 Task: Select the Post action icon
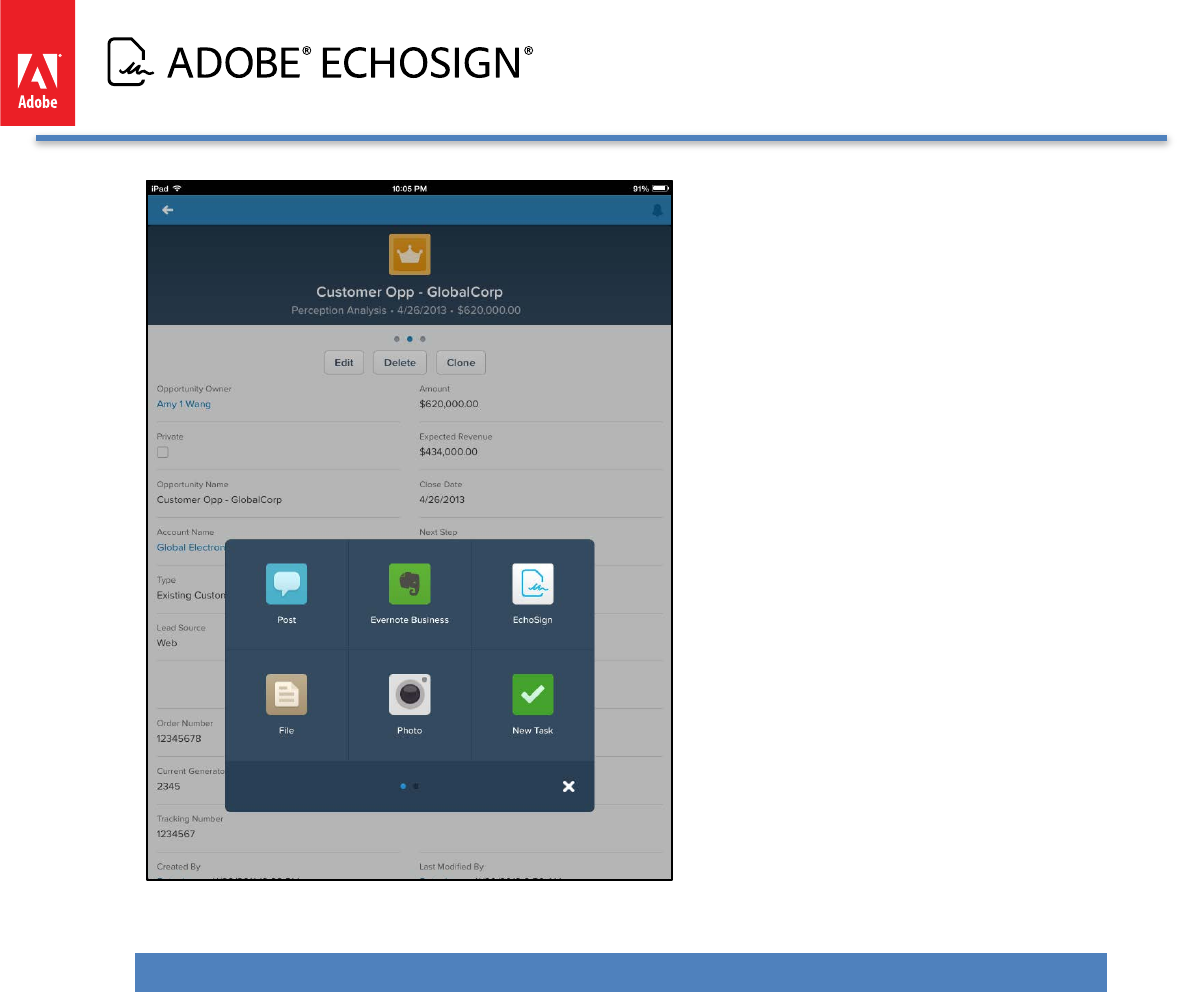pos(286,584)
